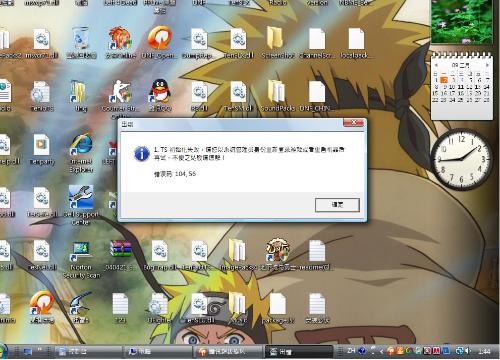Image resolution: width=500 pixels, height=360 pixels.
Task: Select the localpack file icon
Action: coord(355,42)
